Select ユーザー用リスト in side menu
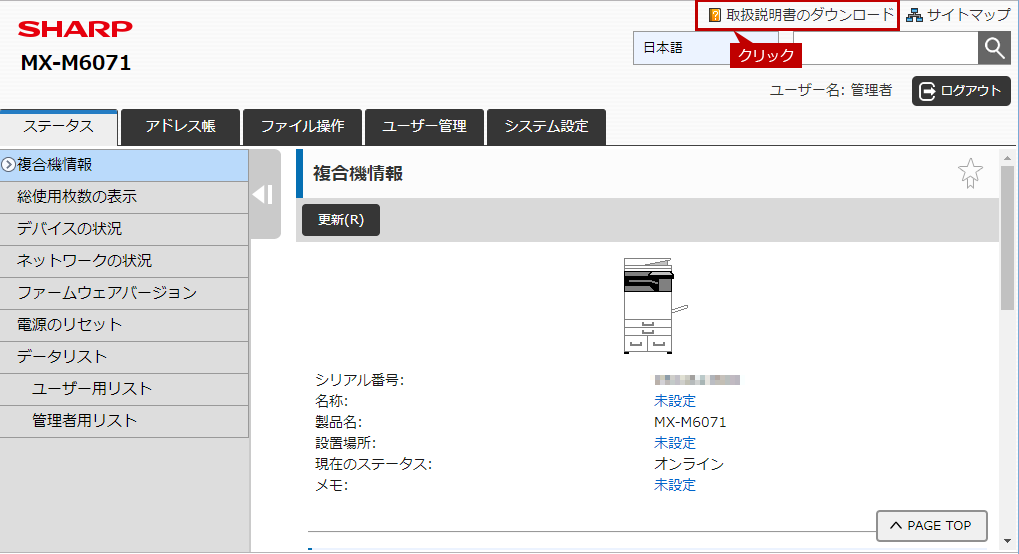 124,389
